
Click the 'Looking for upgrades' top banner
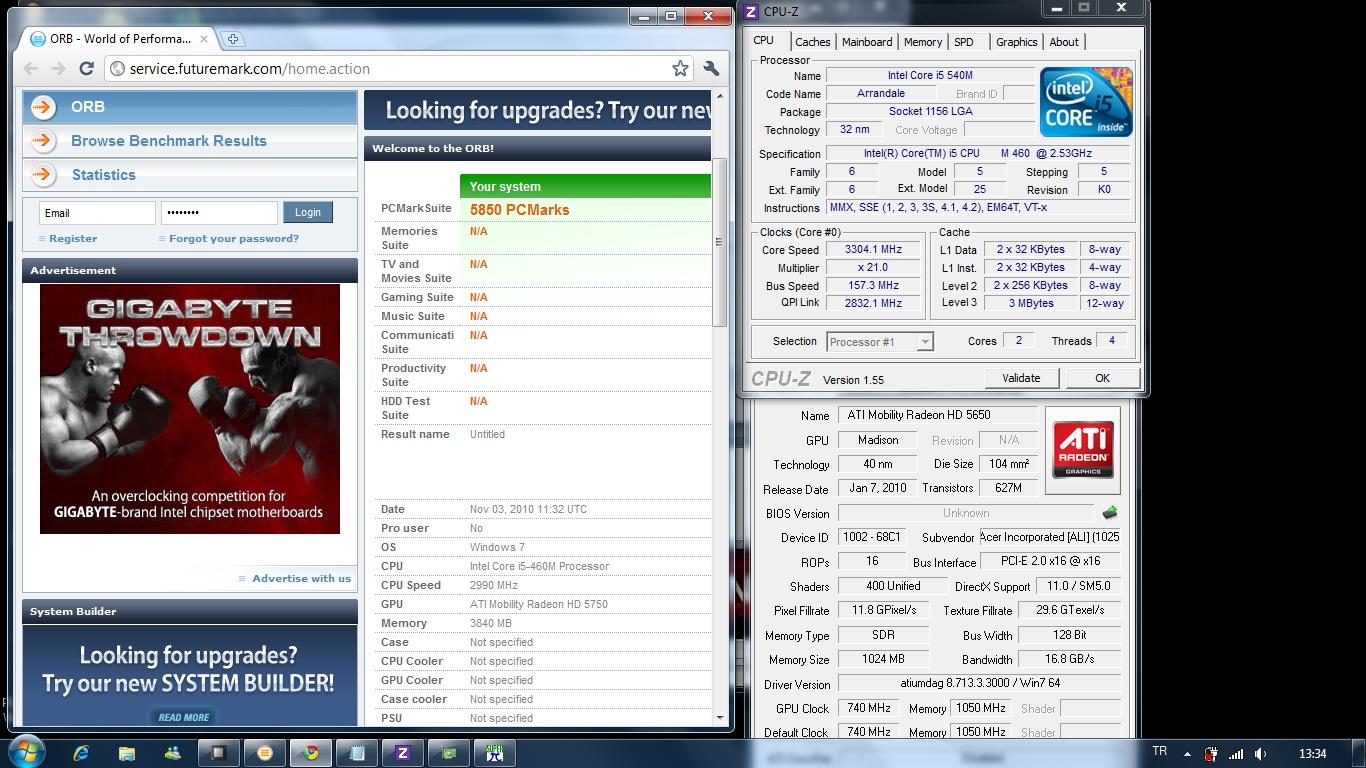(537, 111)
